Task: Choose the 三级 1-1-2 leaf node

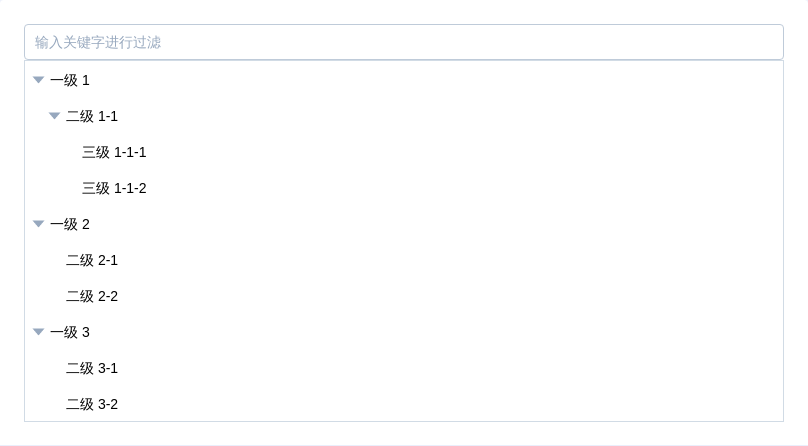Action: tap(114, 188)
